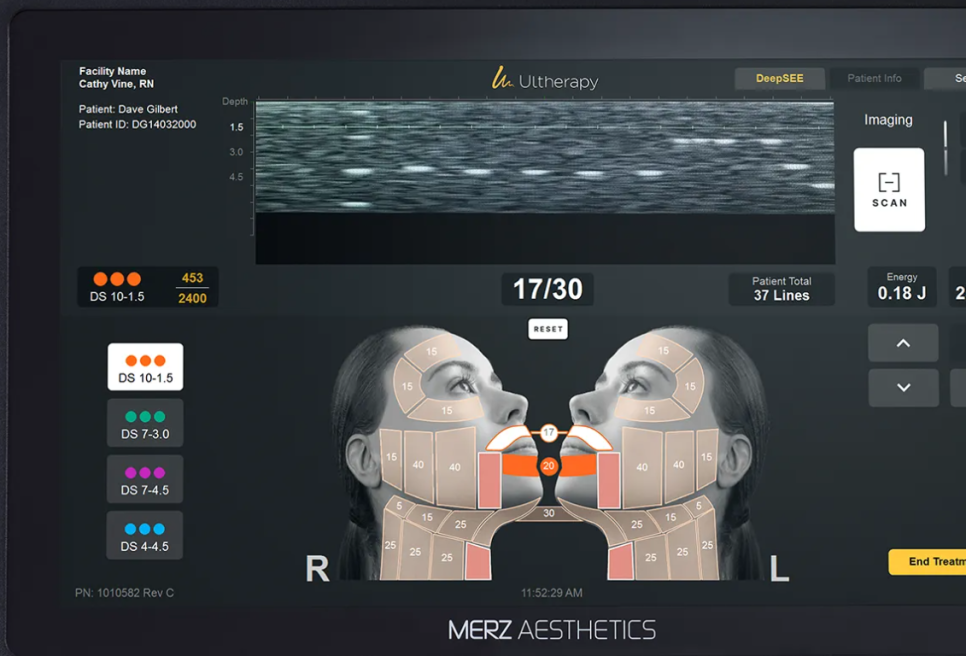Viewport: 966px width, 656px height.
Task: Select the DS 7-4.5 transducer button
Action: [x=145, y=479]
